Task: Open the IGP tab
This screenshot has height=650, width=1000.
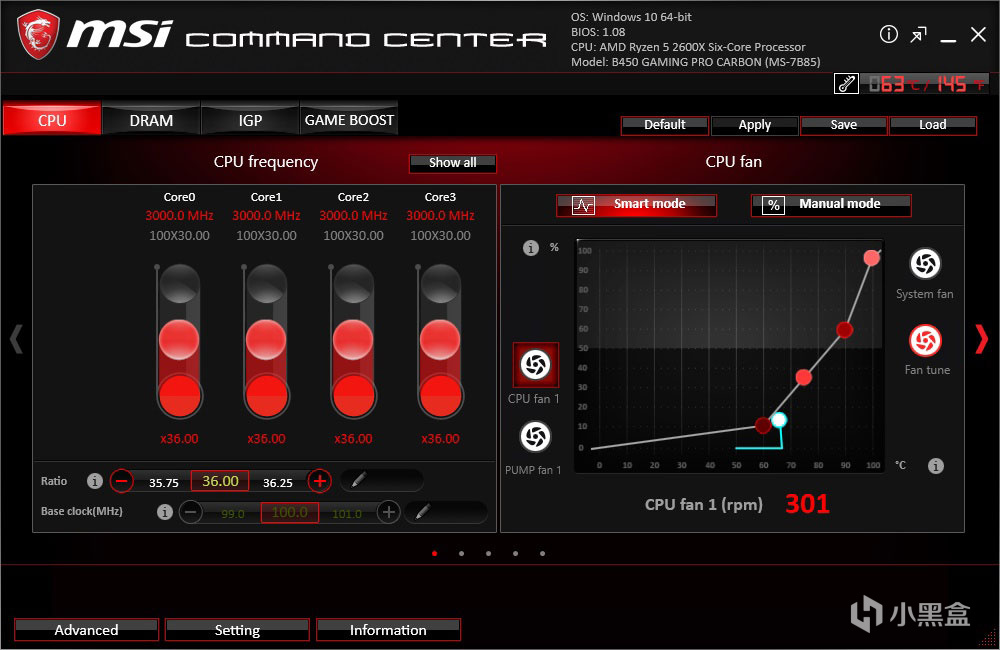Action: [250, 120]
